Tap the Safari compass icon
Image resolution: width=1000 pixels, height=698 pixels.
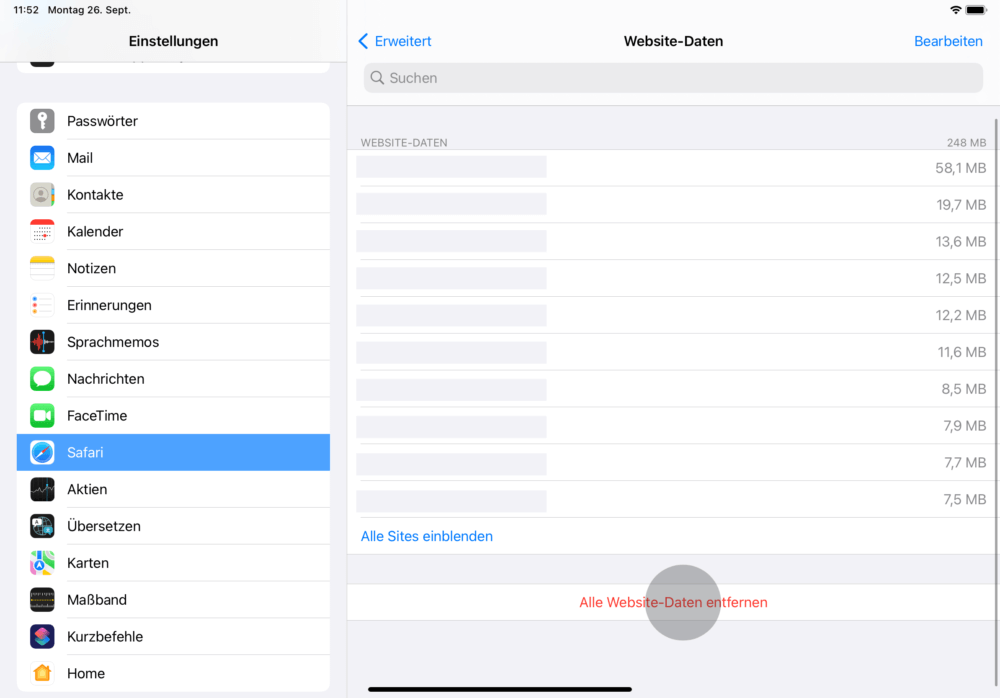click(x=42, y=452)
